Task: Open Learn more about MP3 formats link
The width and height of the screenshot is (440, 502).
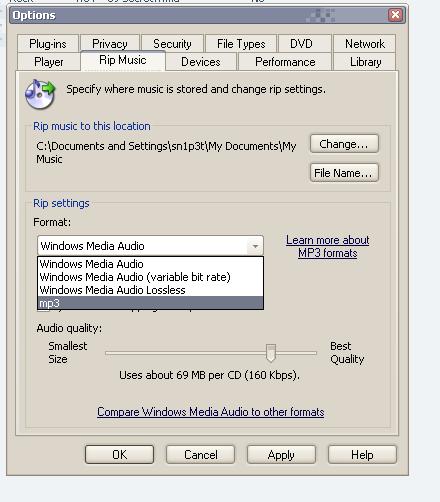Action: point(328,246)
